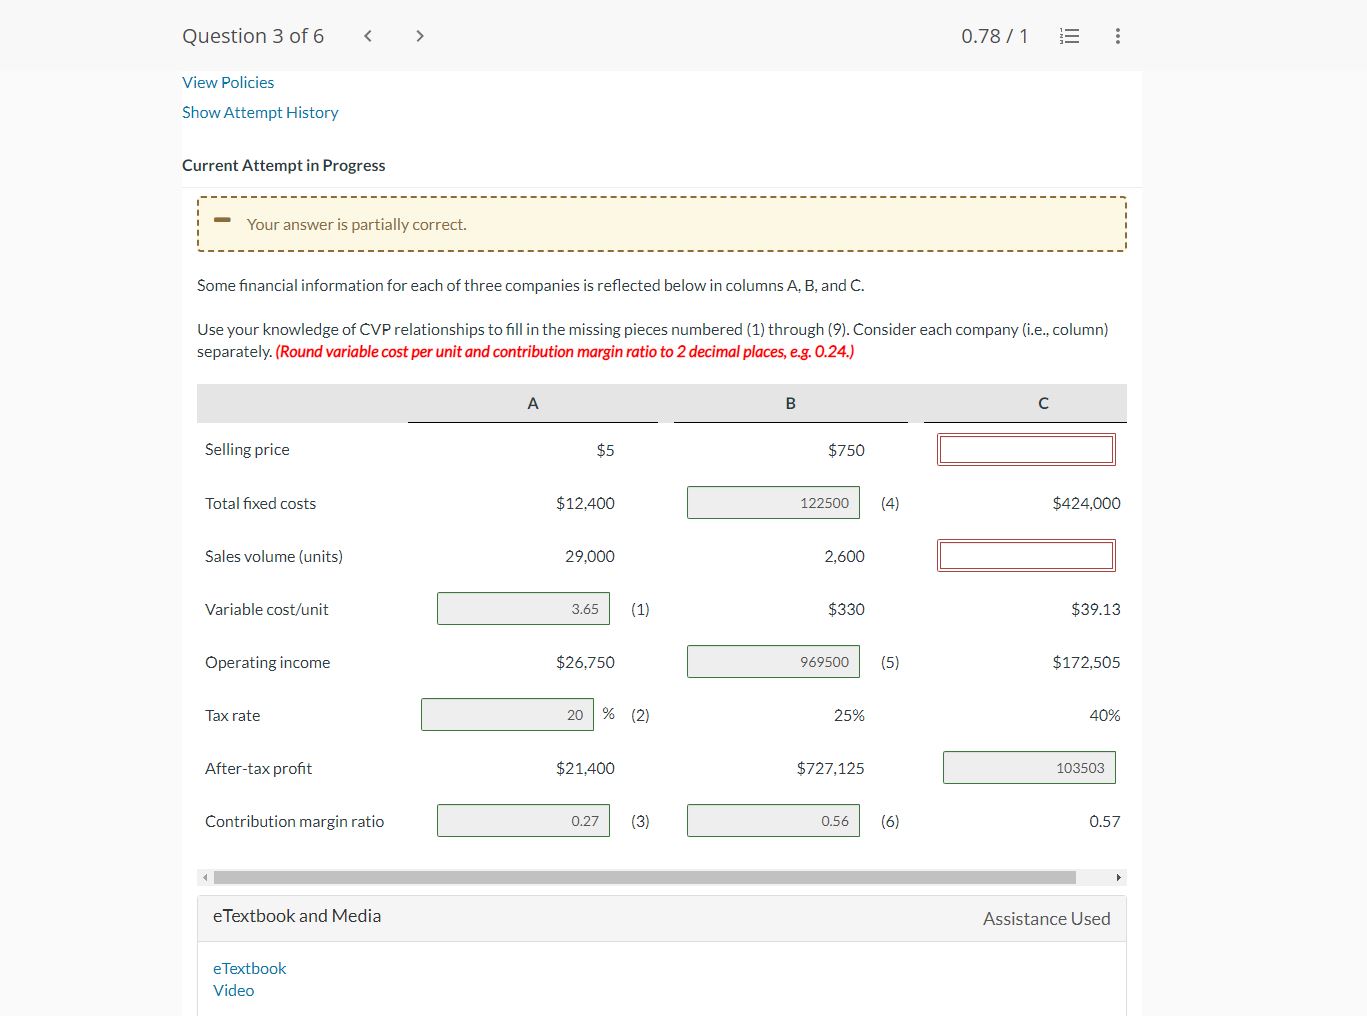The image size is (1367, 1016).
Task: Click the '$26,750' operating income value
Action: coord(585,662)
